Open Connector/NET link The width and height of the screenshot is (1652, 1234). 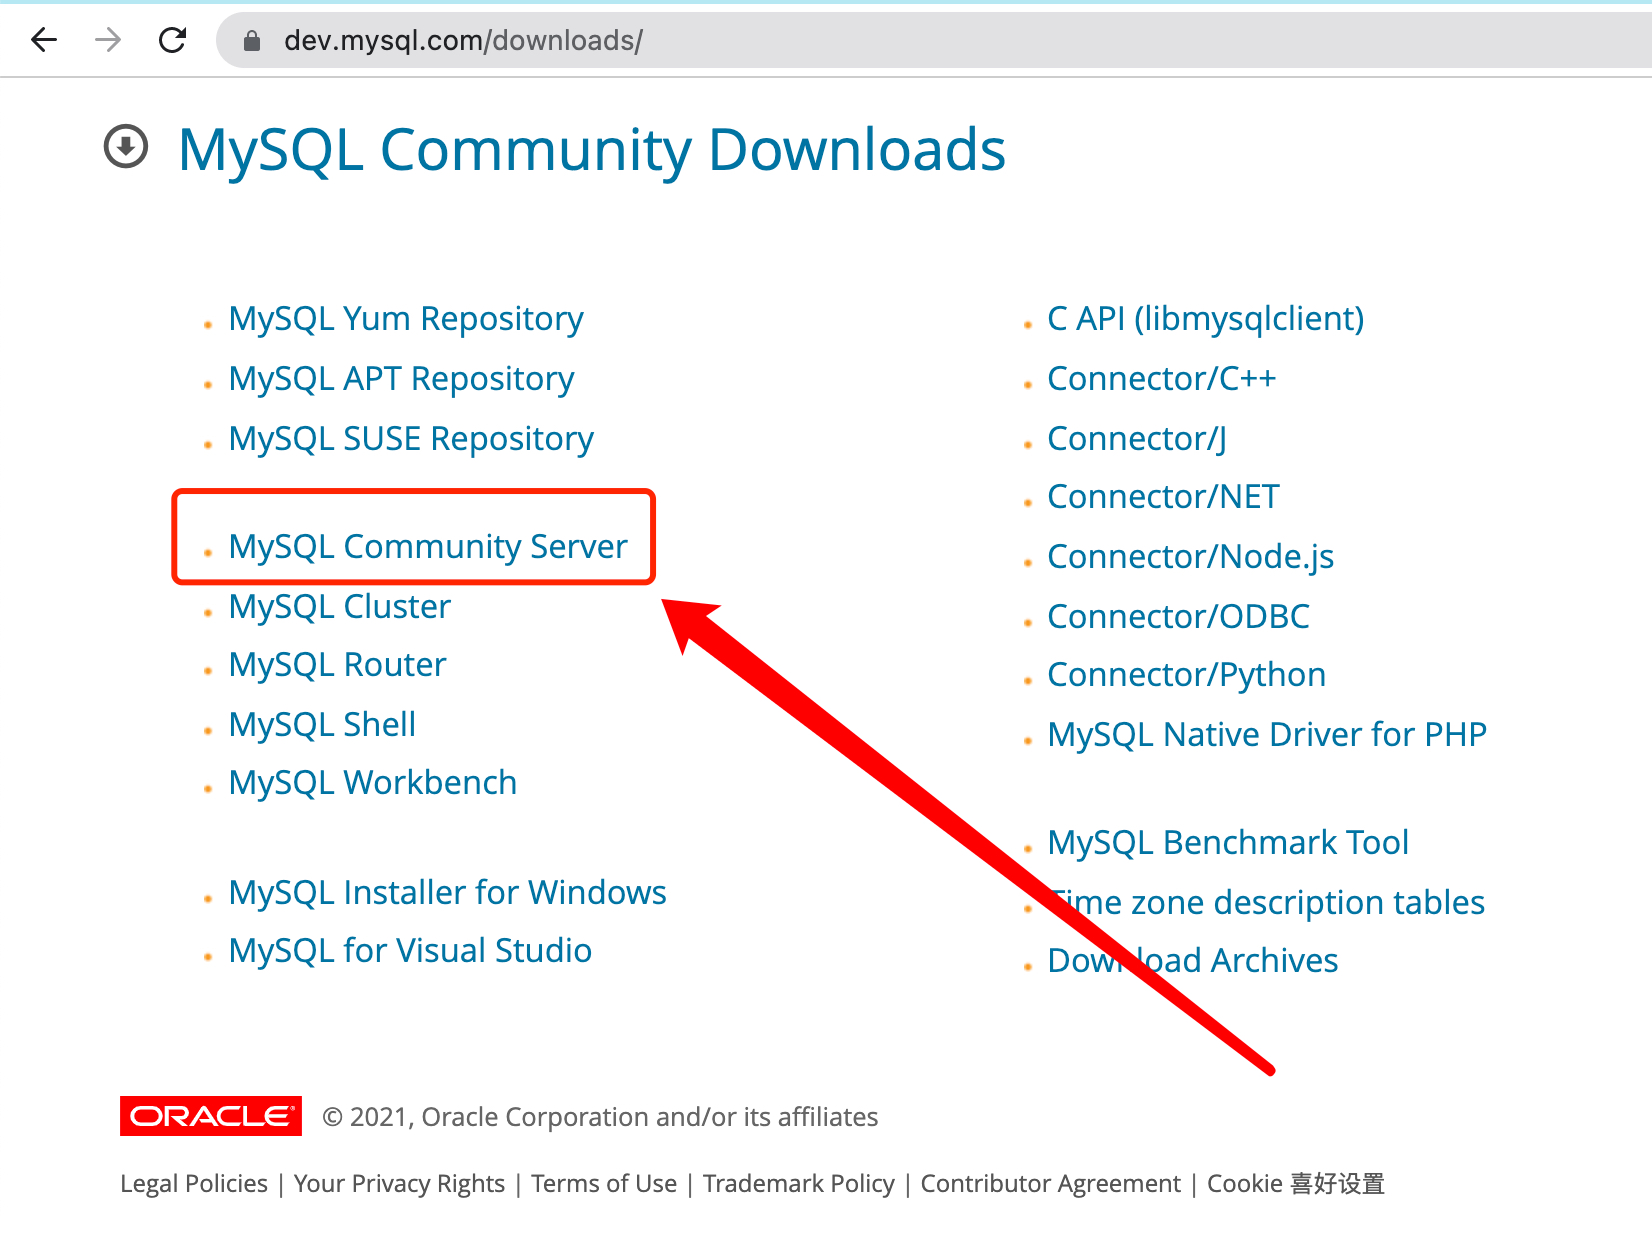click(x=1163, y=497)
